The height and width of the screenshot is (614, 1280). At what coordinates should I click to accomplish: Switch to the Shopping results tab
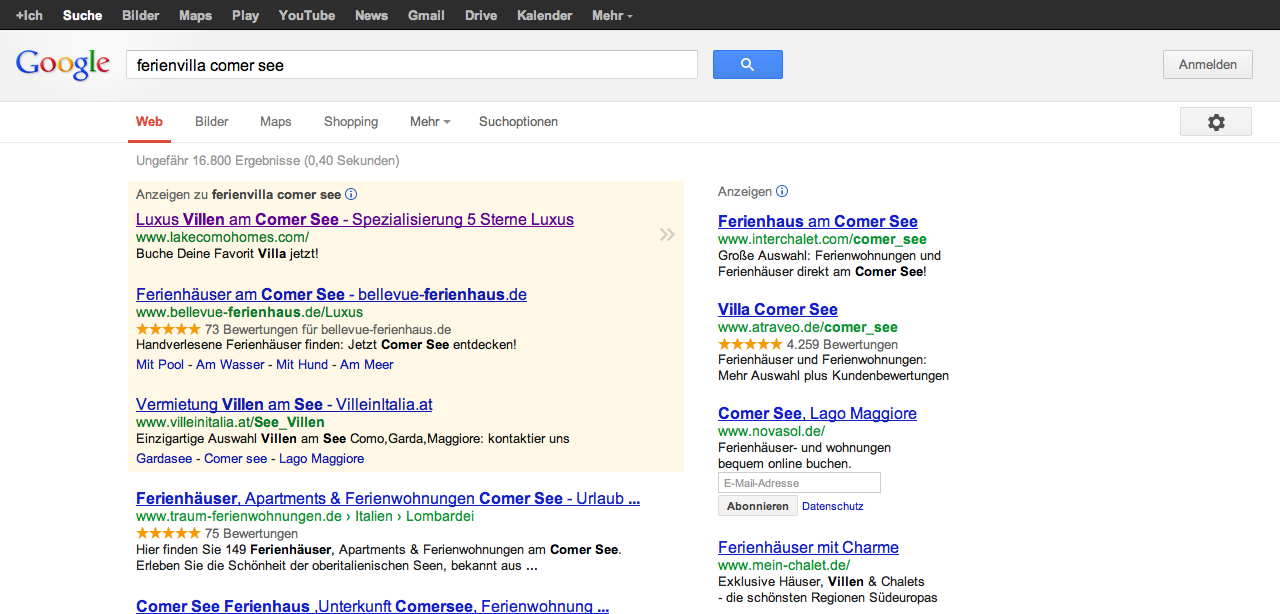[x=351, y=122]
